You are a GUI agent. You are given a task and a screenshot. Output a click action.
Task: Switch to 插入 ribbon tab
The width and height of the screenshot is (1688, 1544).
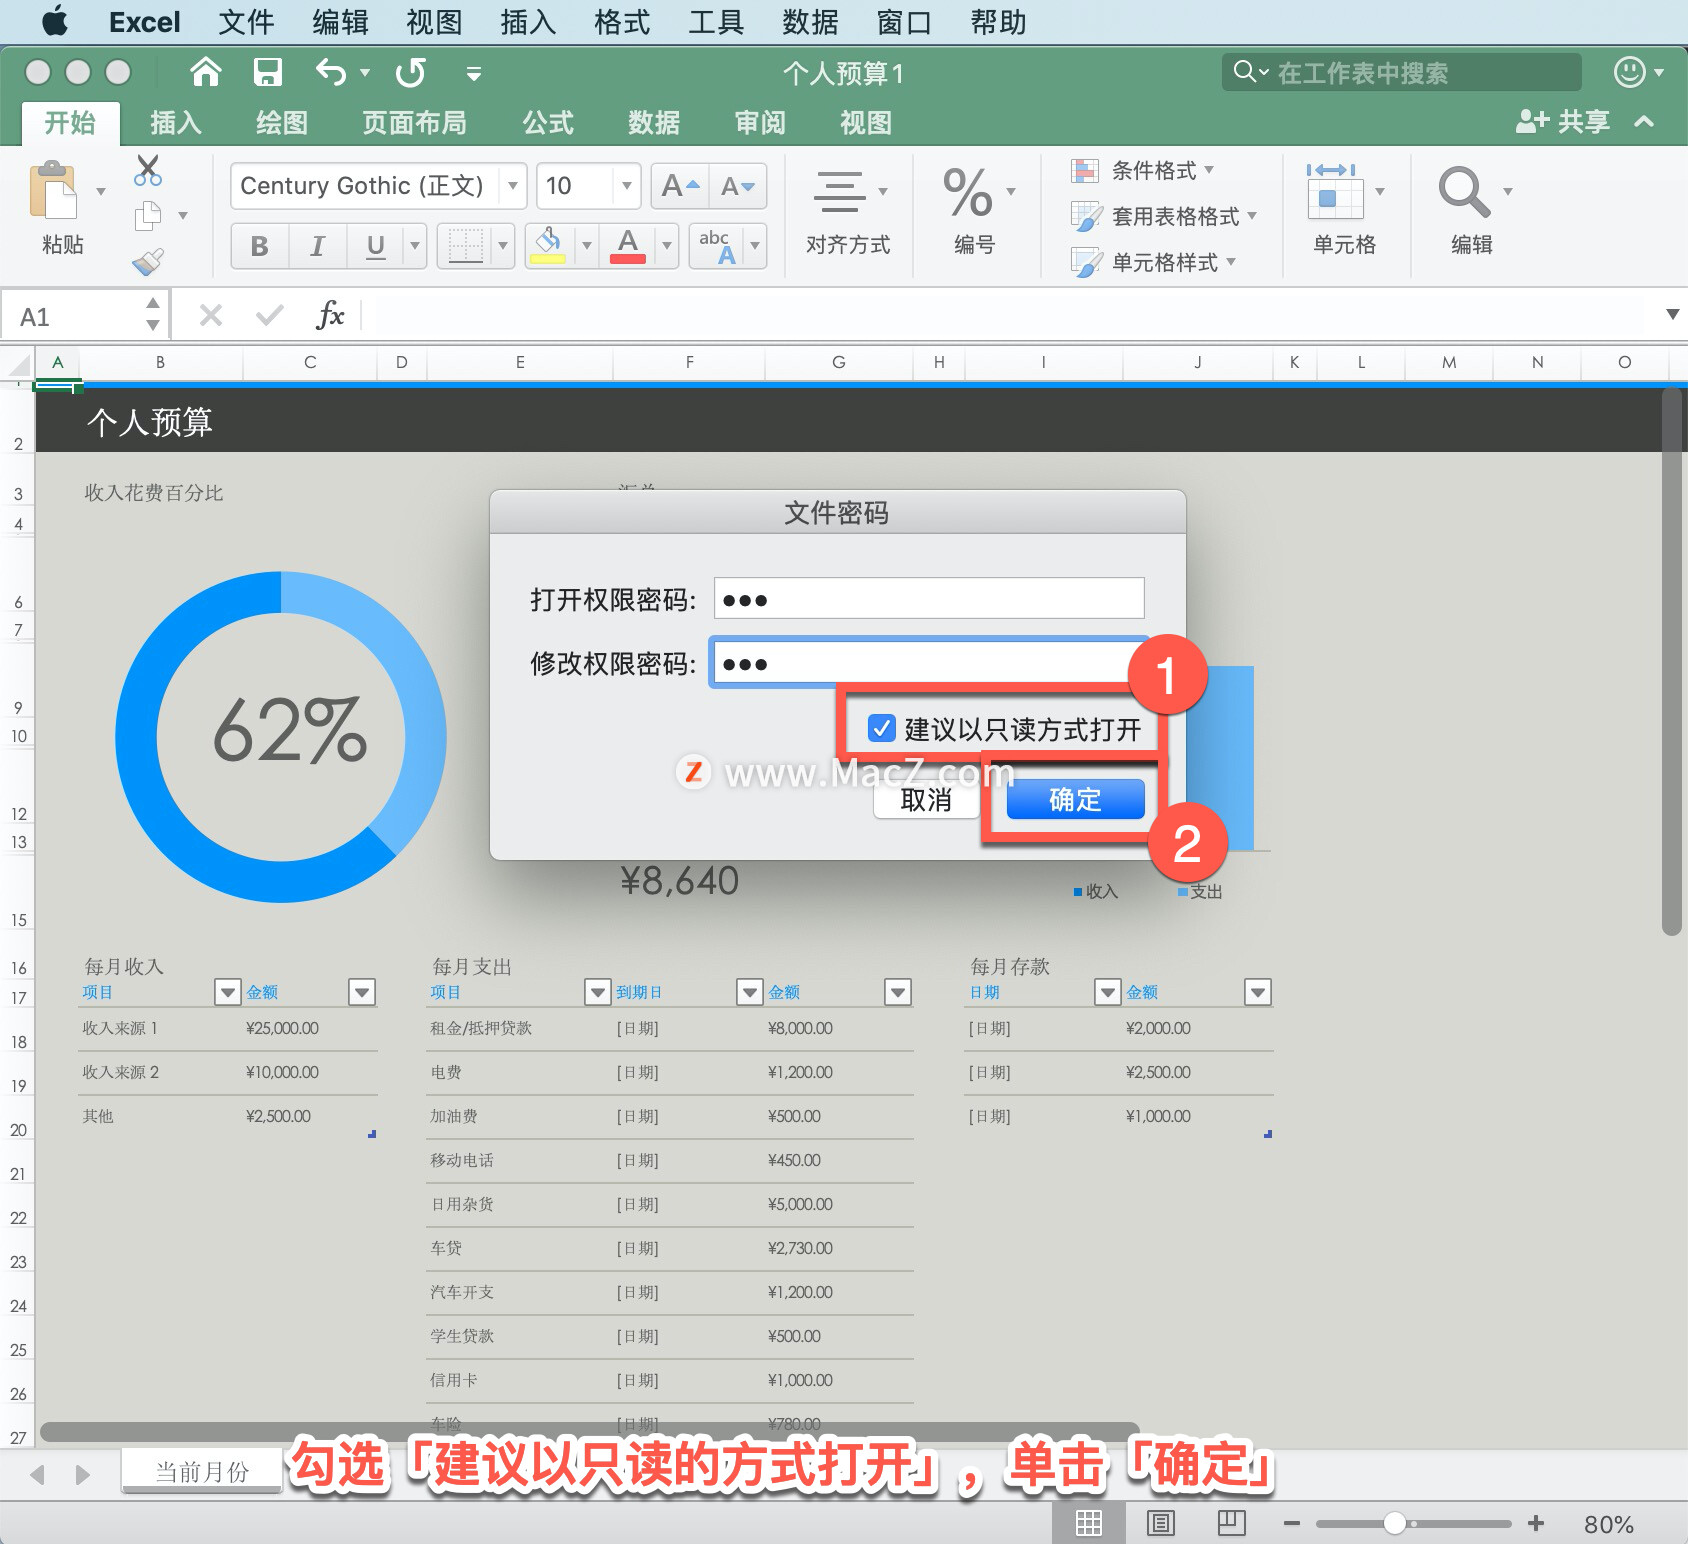tap(176, 123)
